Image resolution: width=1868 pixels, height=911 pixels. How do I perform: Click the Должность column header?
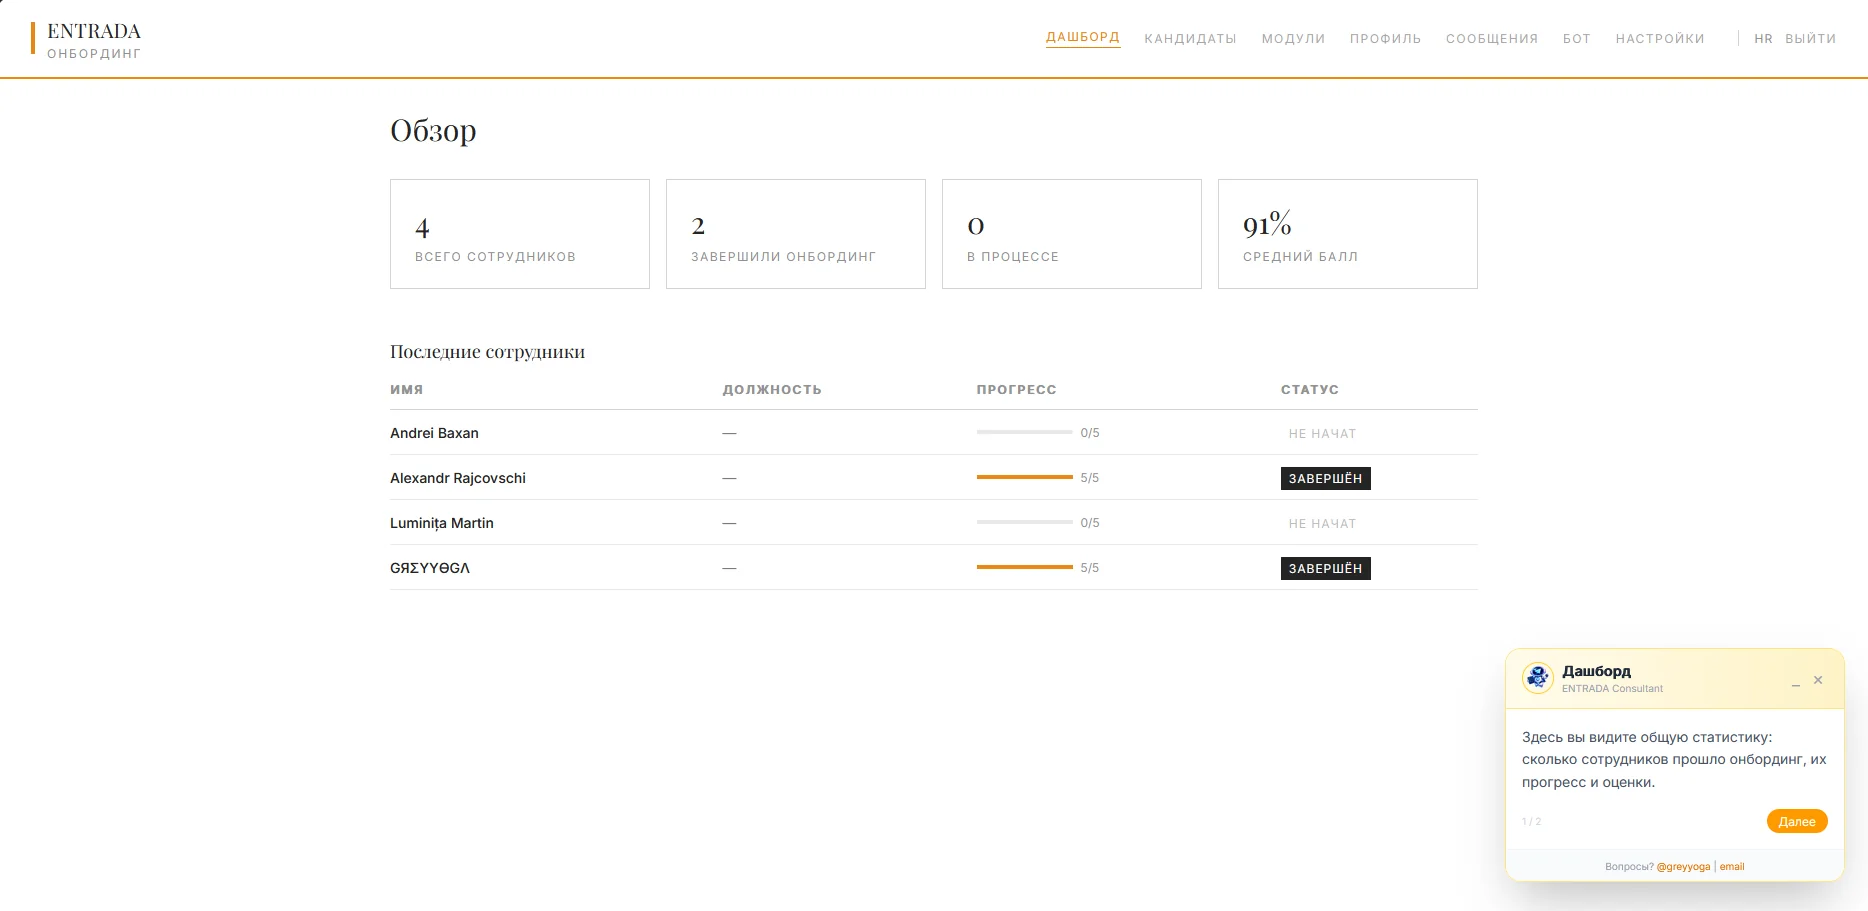tap(772, 389)
